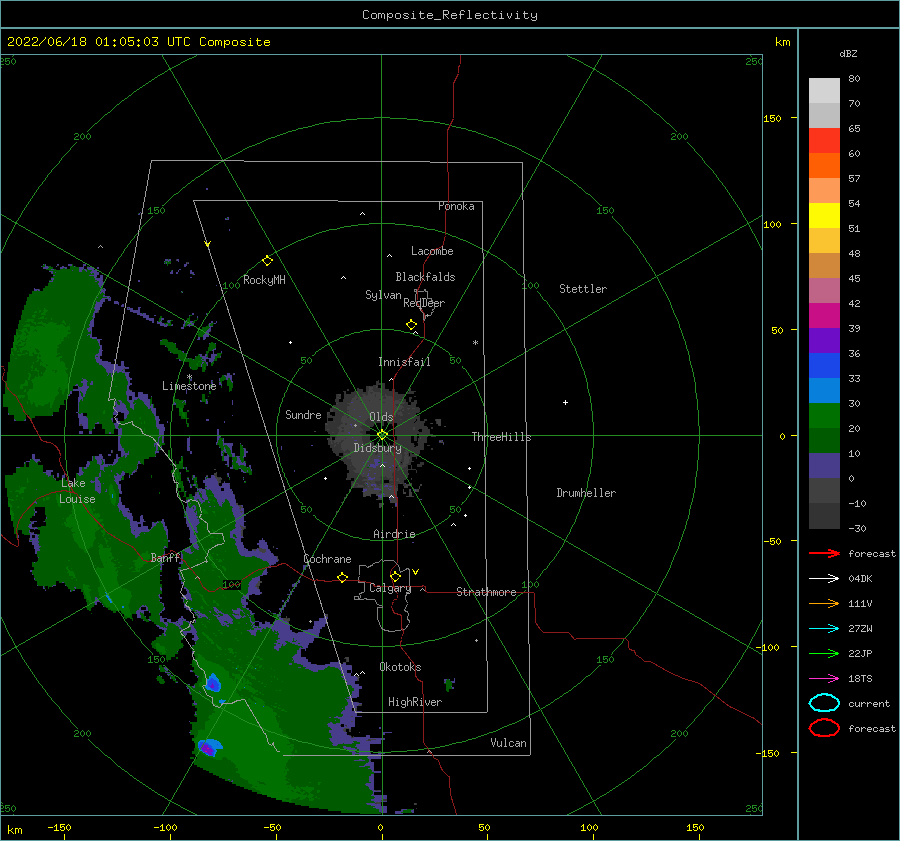
Task: Select the orange 111V arrow legend icon
Action: click(824, 603)
